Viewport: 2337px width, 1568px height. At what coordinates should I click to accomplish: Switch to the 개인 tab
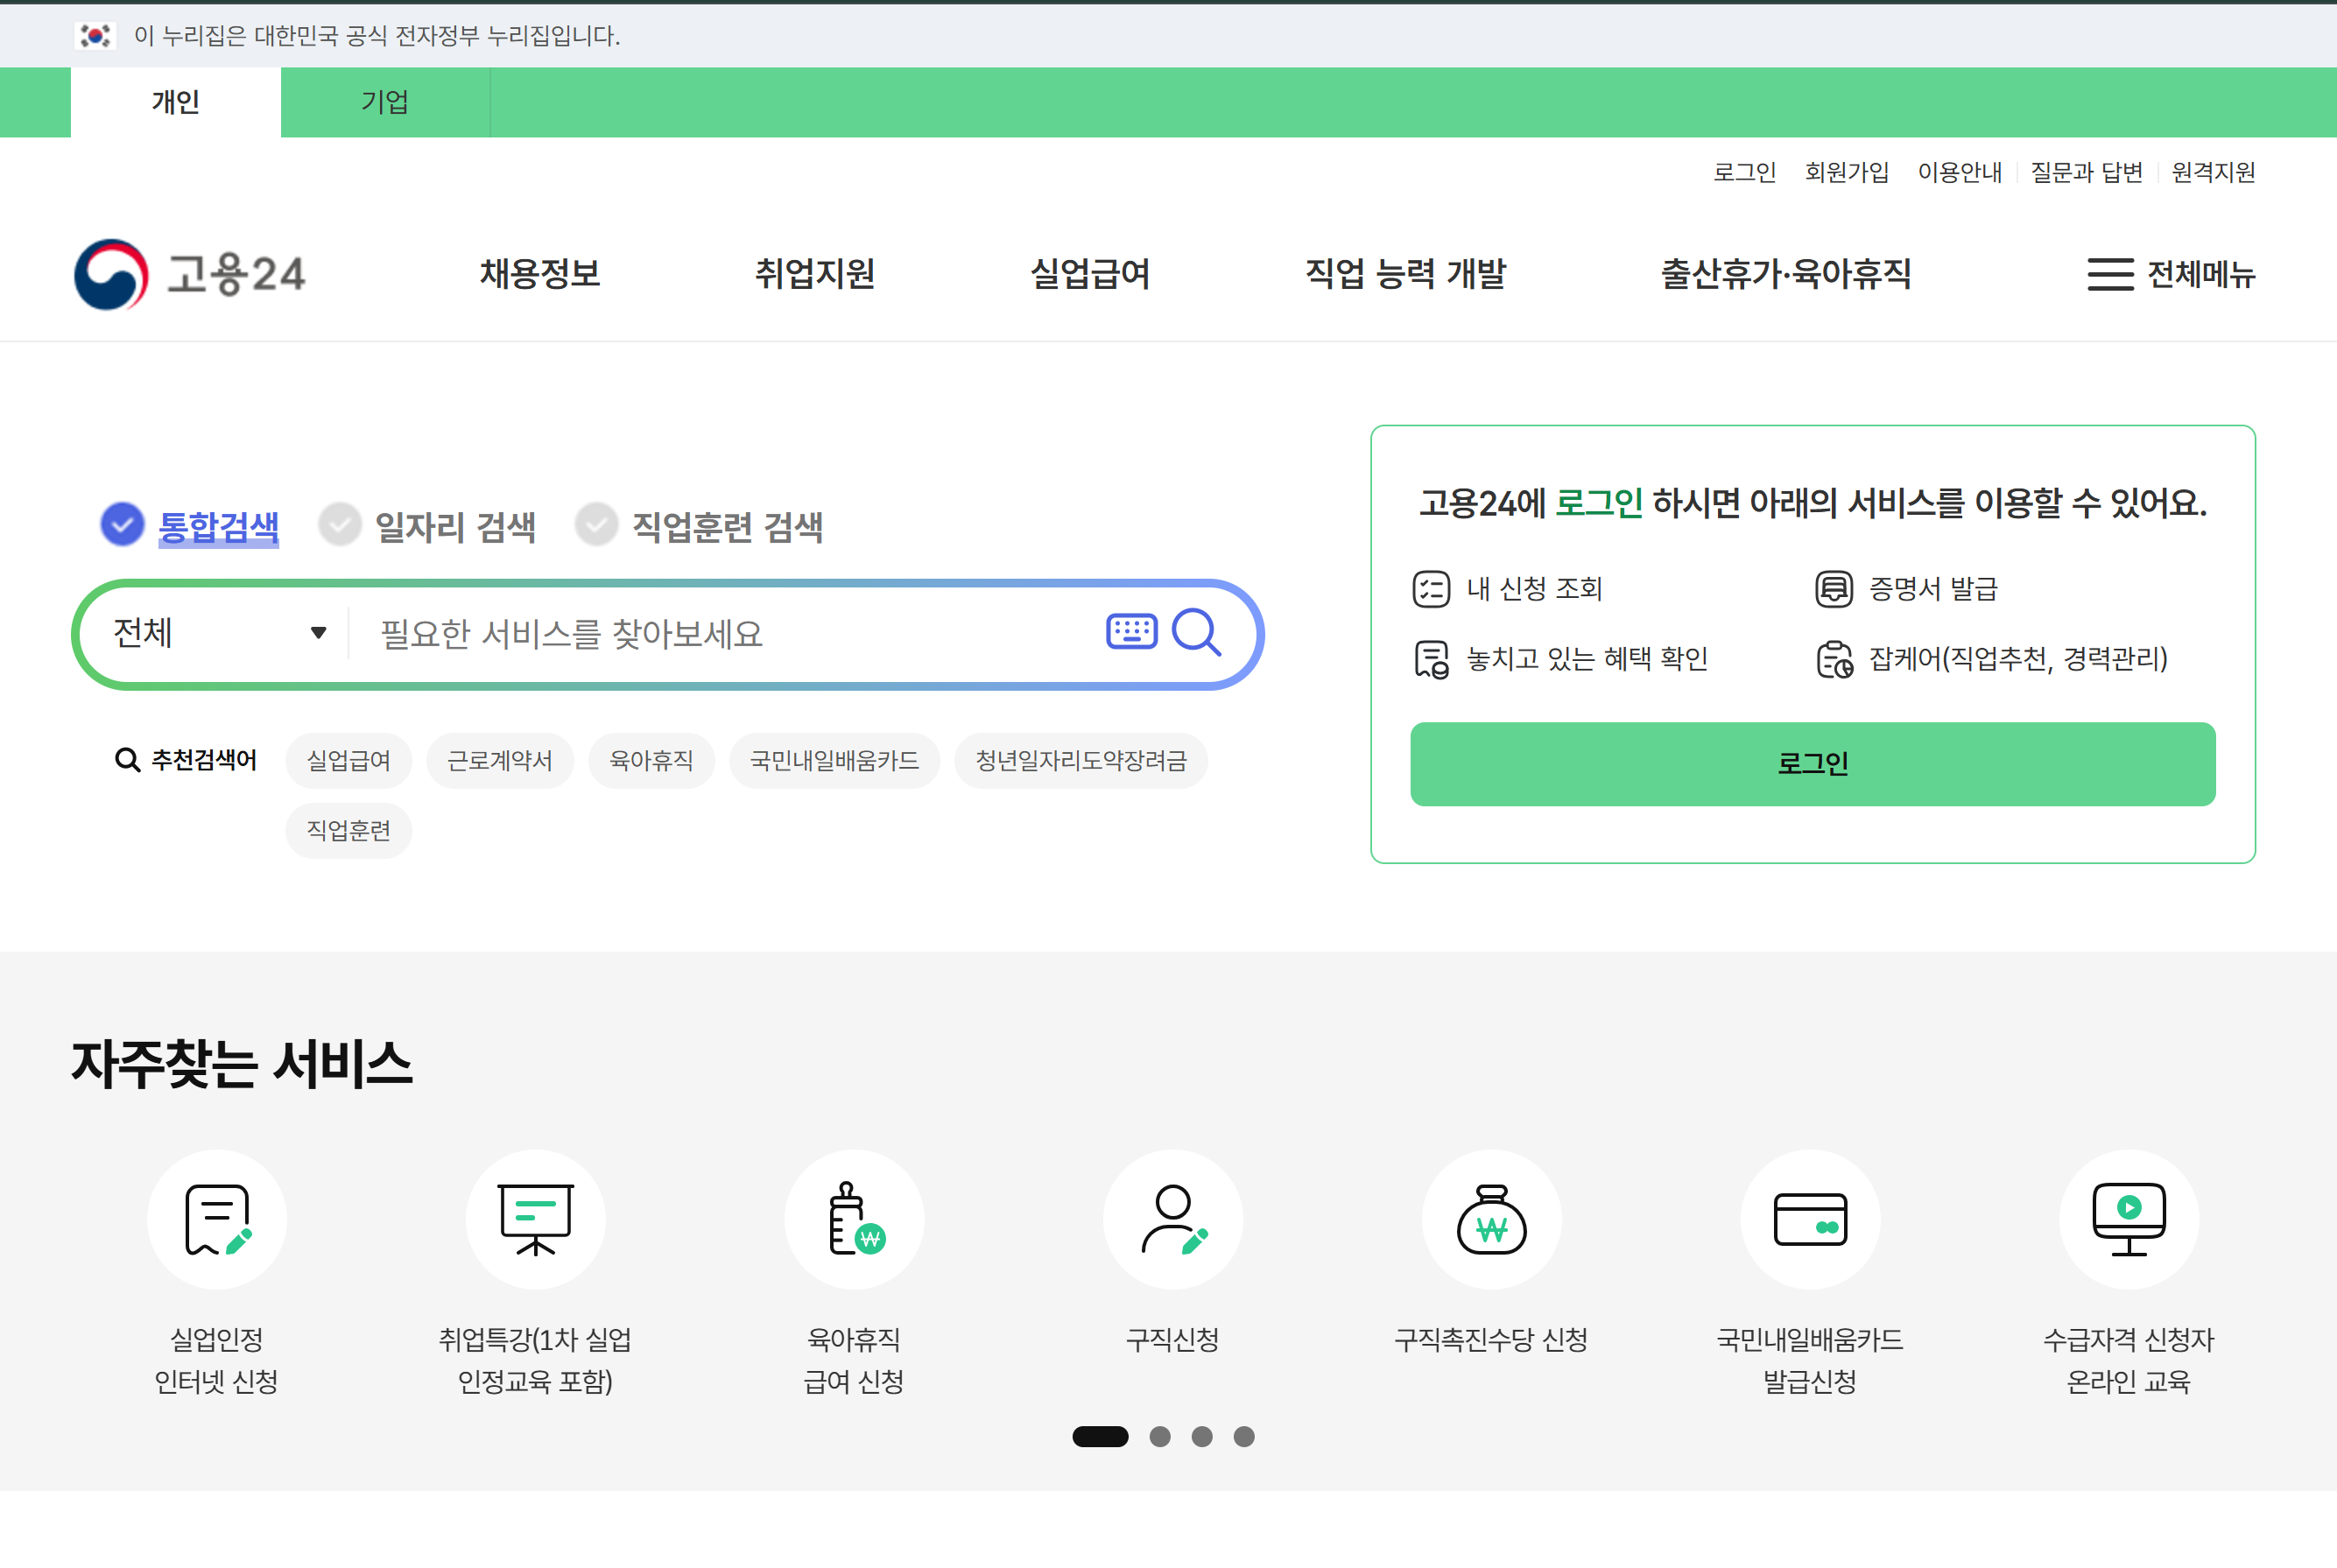click(x=174, y=102)
